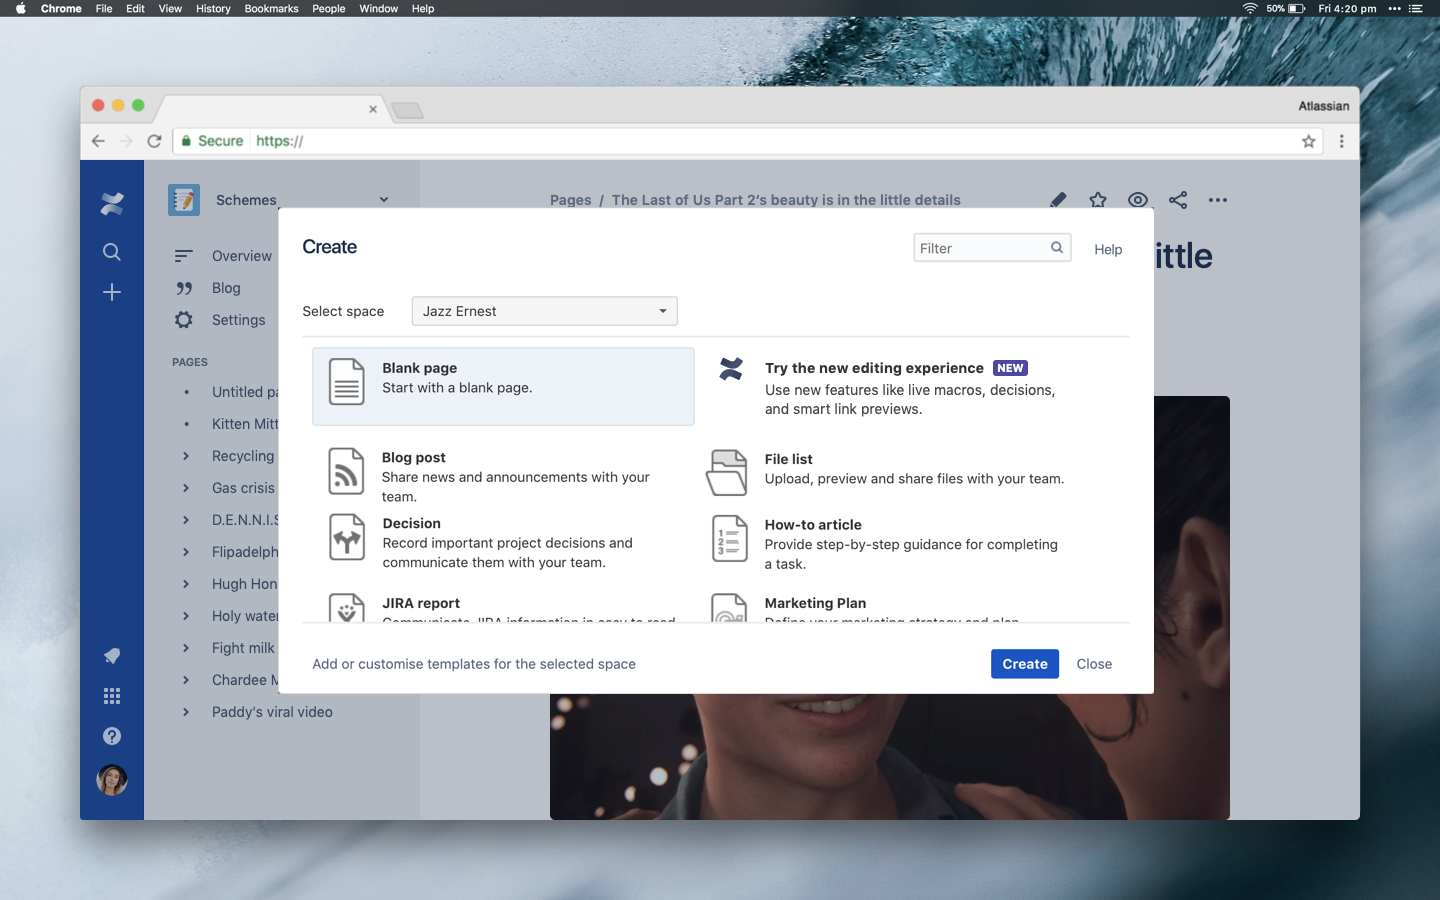Expand Paddy's viral video tree item
This screenshot has width=1440, height=900.
(x=186, y=712)
